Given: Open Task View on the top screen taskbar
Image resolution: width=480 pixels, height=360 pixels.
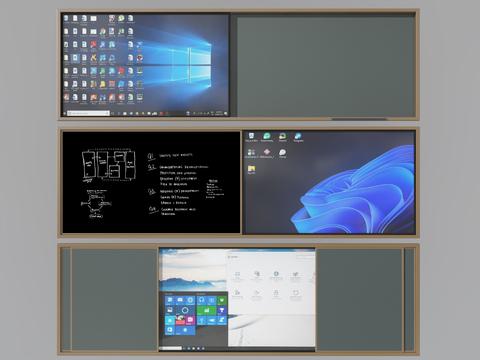Looking at the screenshot, I should (113, 113).
